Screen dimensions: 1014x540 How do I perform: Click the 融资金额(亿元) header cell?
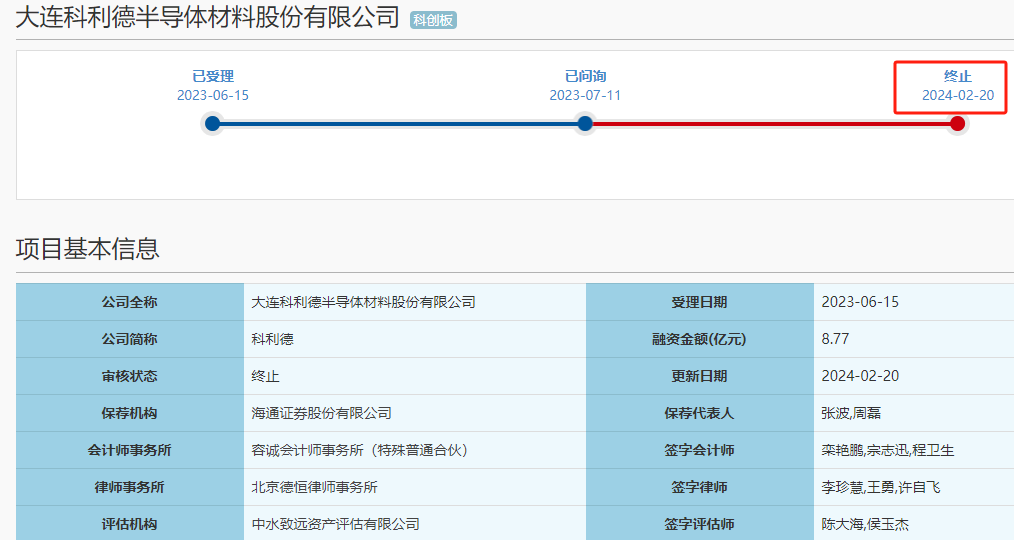click(699, 339)
